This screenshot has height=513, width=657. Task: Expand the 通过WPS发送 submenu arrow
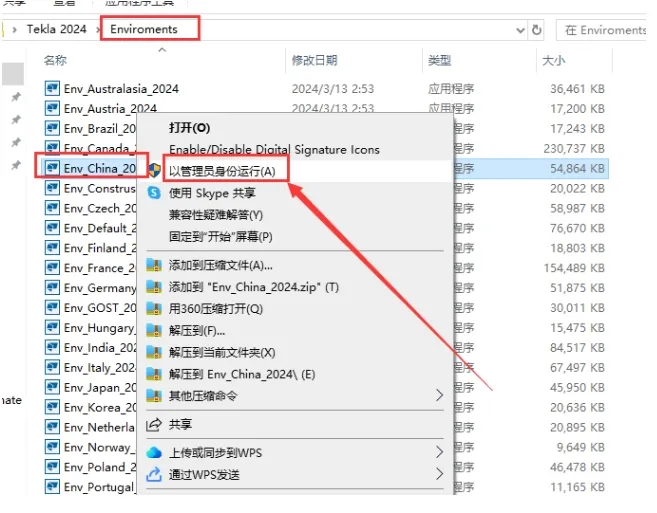(439, 474)
